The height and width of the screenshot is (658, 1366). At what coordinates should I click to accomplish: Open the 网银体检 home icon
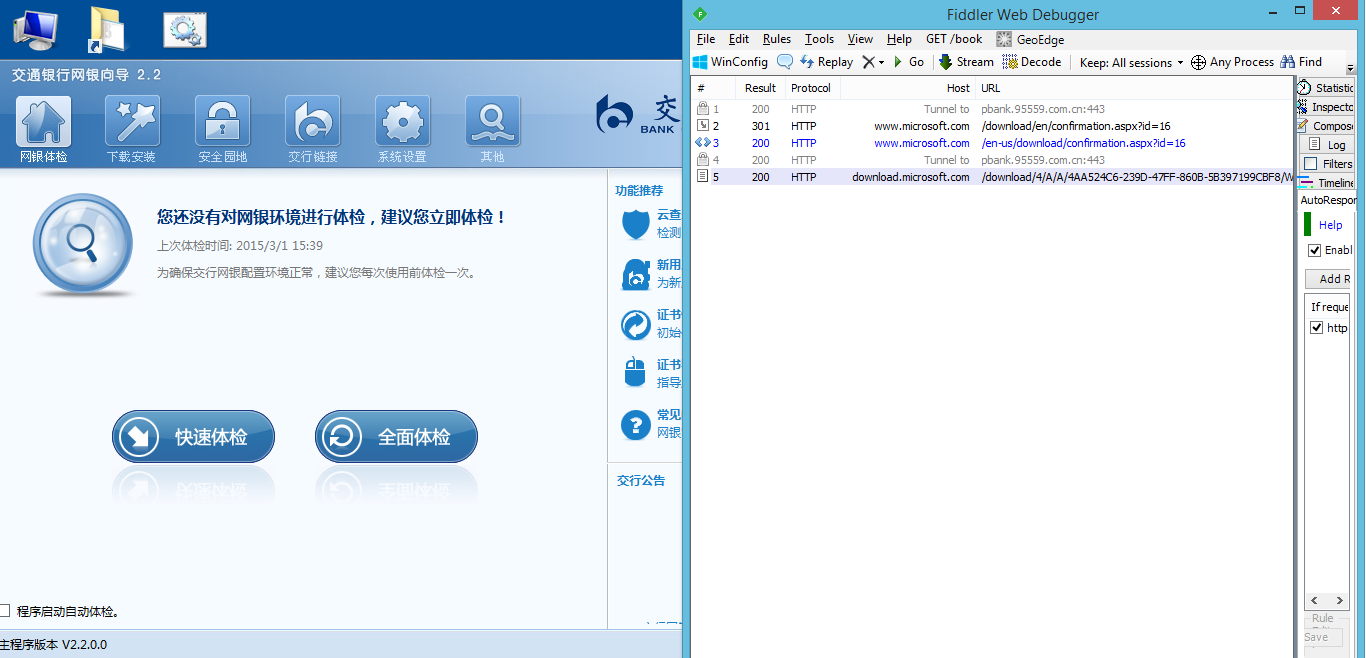[43, 123]
